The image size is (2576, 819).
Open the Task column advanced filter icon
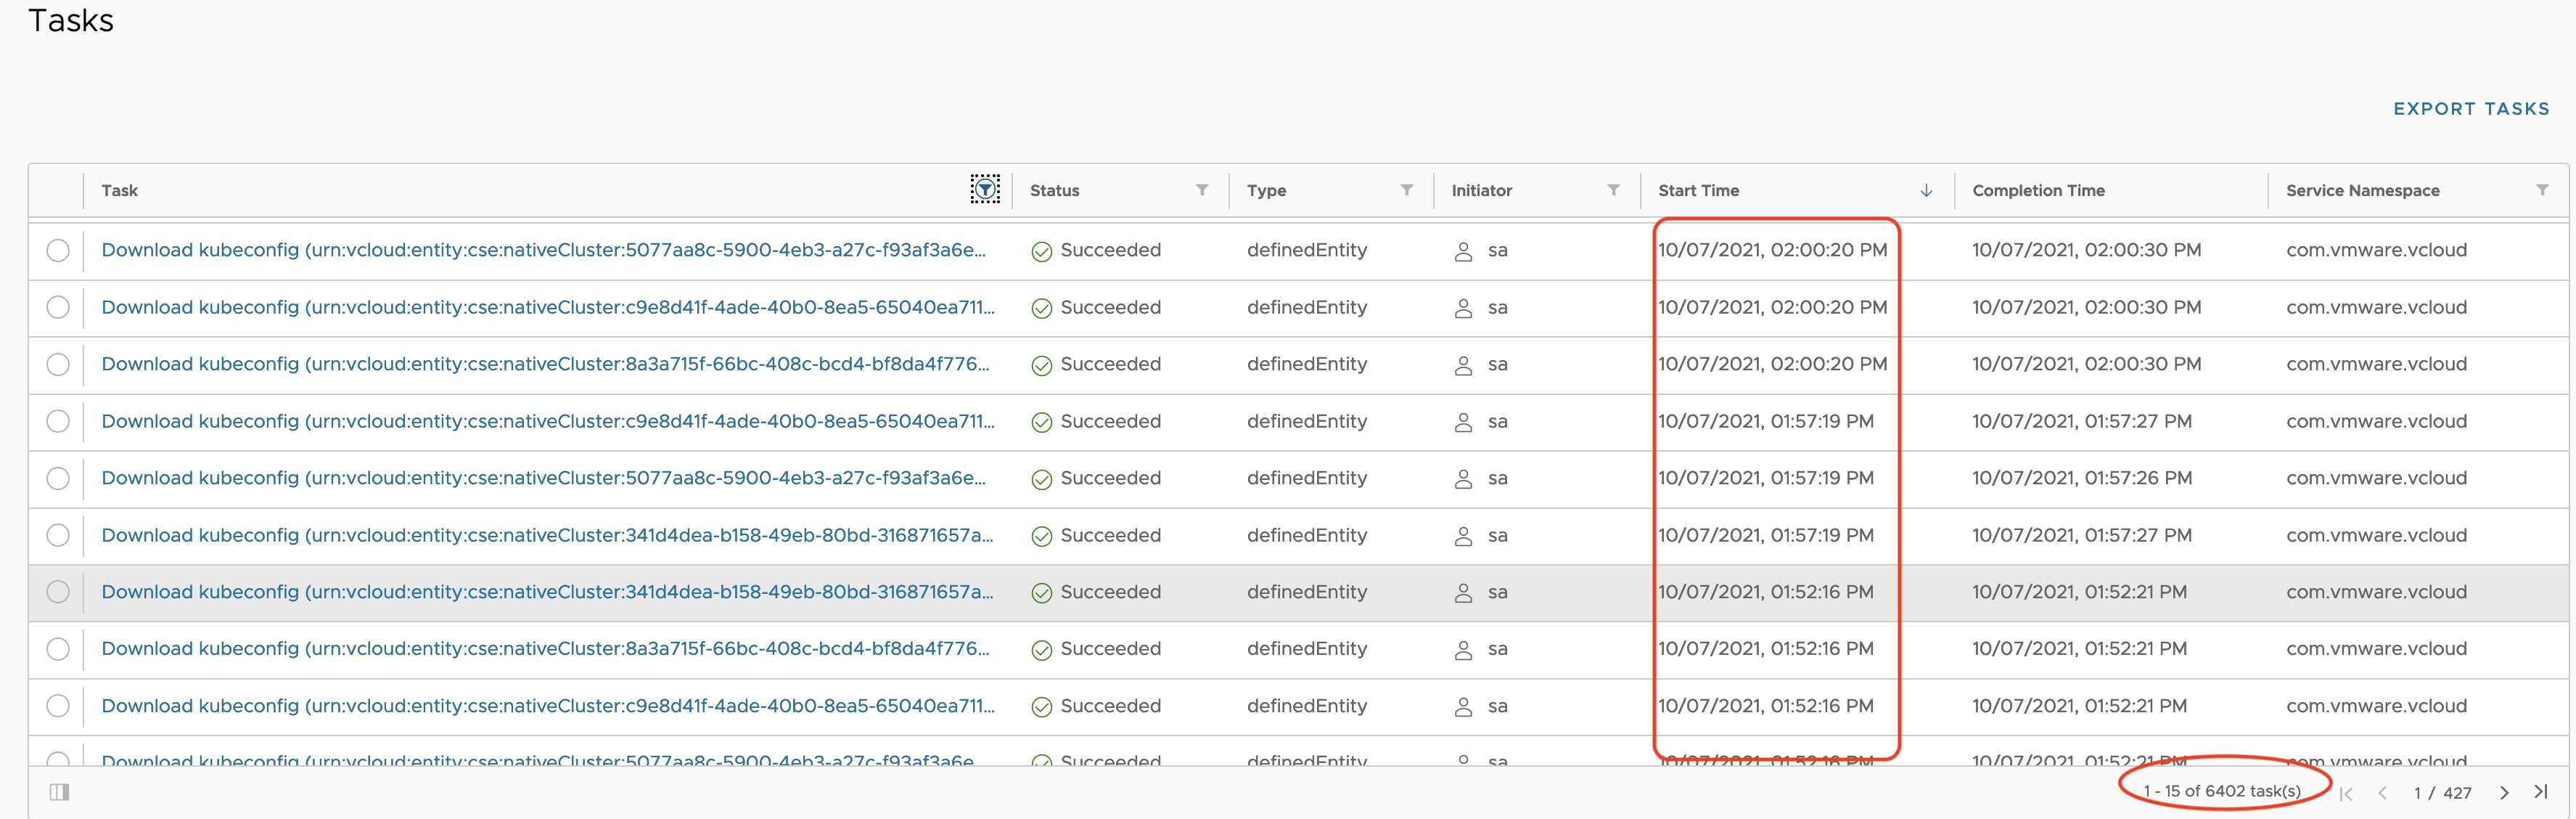[985, 189]
